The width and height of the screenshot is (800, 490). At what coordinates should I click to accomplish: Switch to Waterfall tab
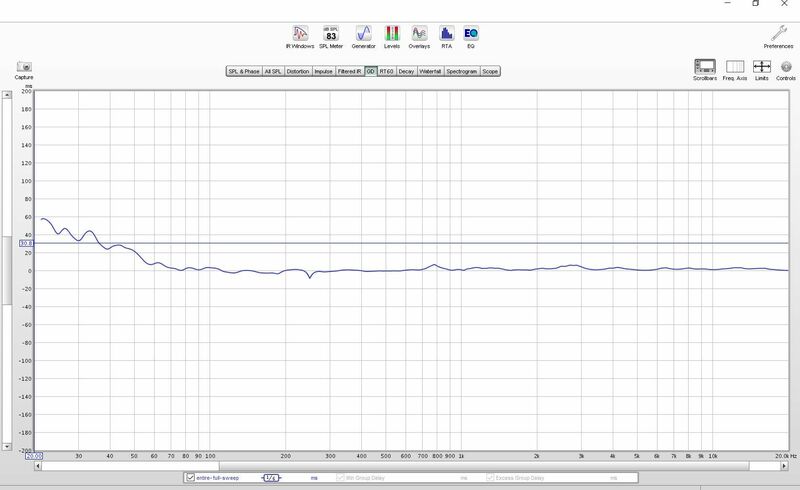tap(430, 71)
